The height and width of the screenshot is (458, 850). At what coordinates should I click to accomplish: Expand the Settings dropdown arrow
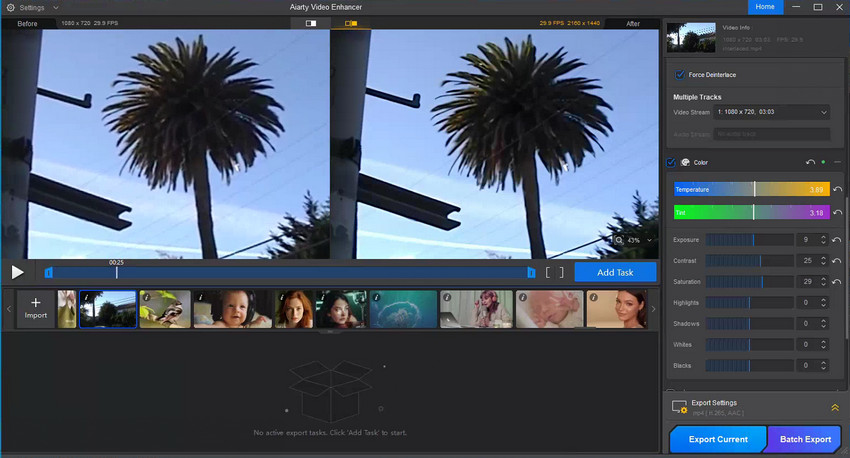point(55,8)
